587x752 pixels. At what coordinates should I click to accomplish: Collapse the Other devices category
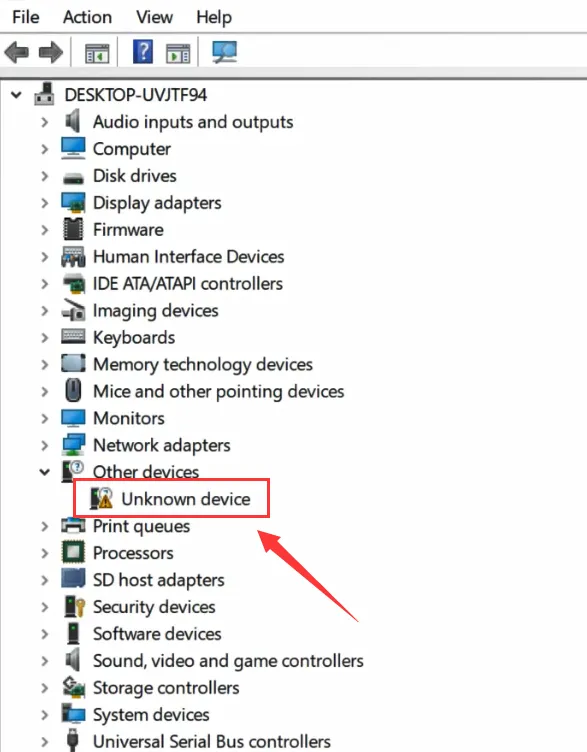(x=45, y=472)
